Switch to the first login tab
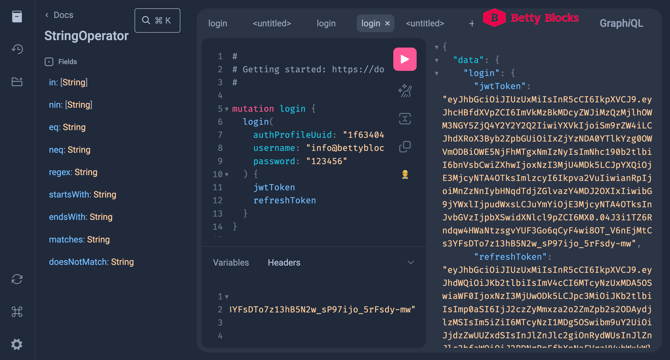This screenshot has width=670, height=360. click(217, 23)
